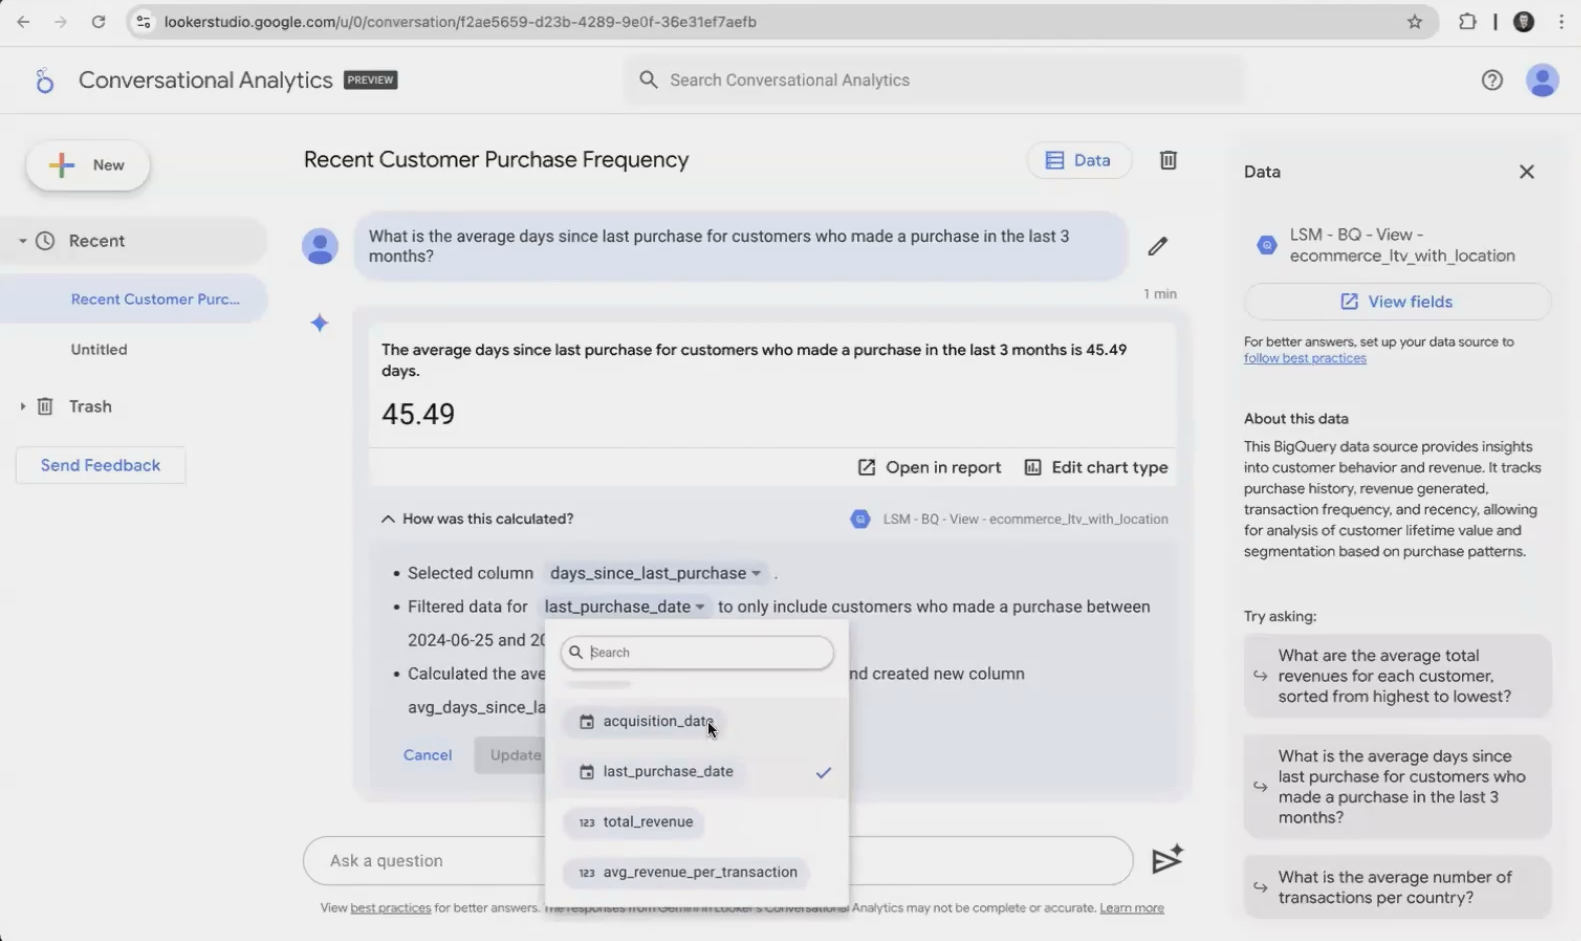Click Send Feedback button
This screenshot has height=941, width=1581.
pos(100,465)
